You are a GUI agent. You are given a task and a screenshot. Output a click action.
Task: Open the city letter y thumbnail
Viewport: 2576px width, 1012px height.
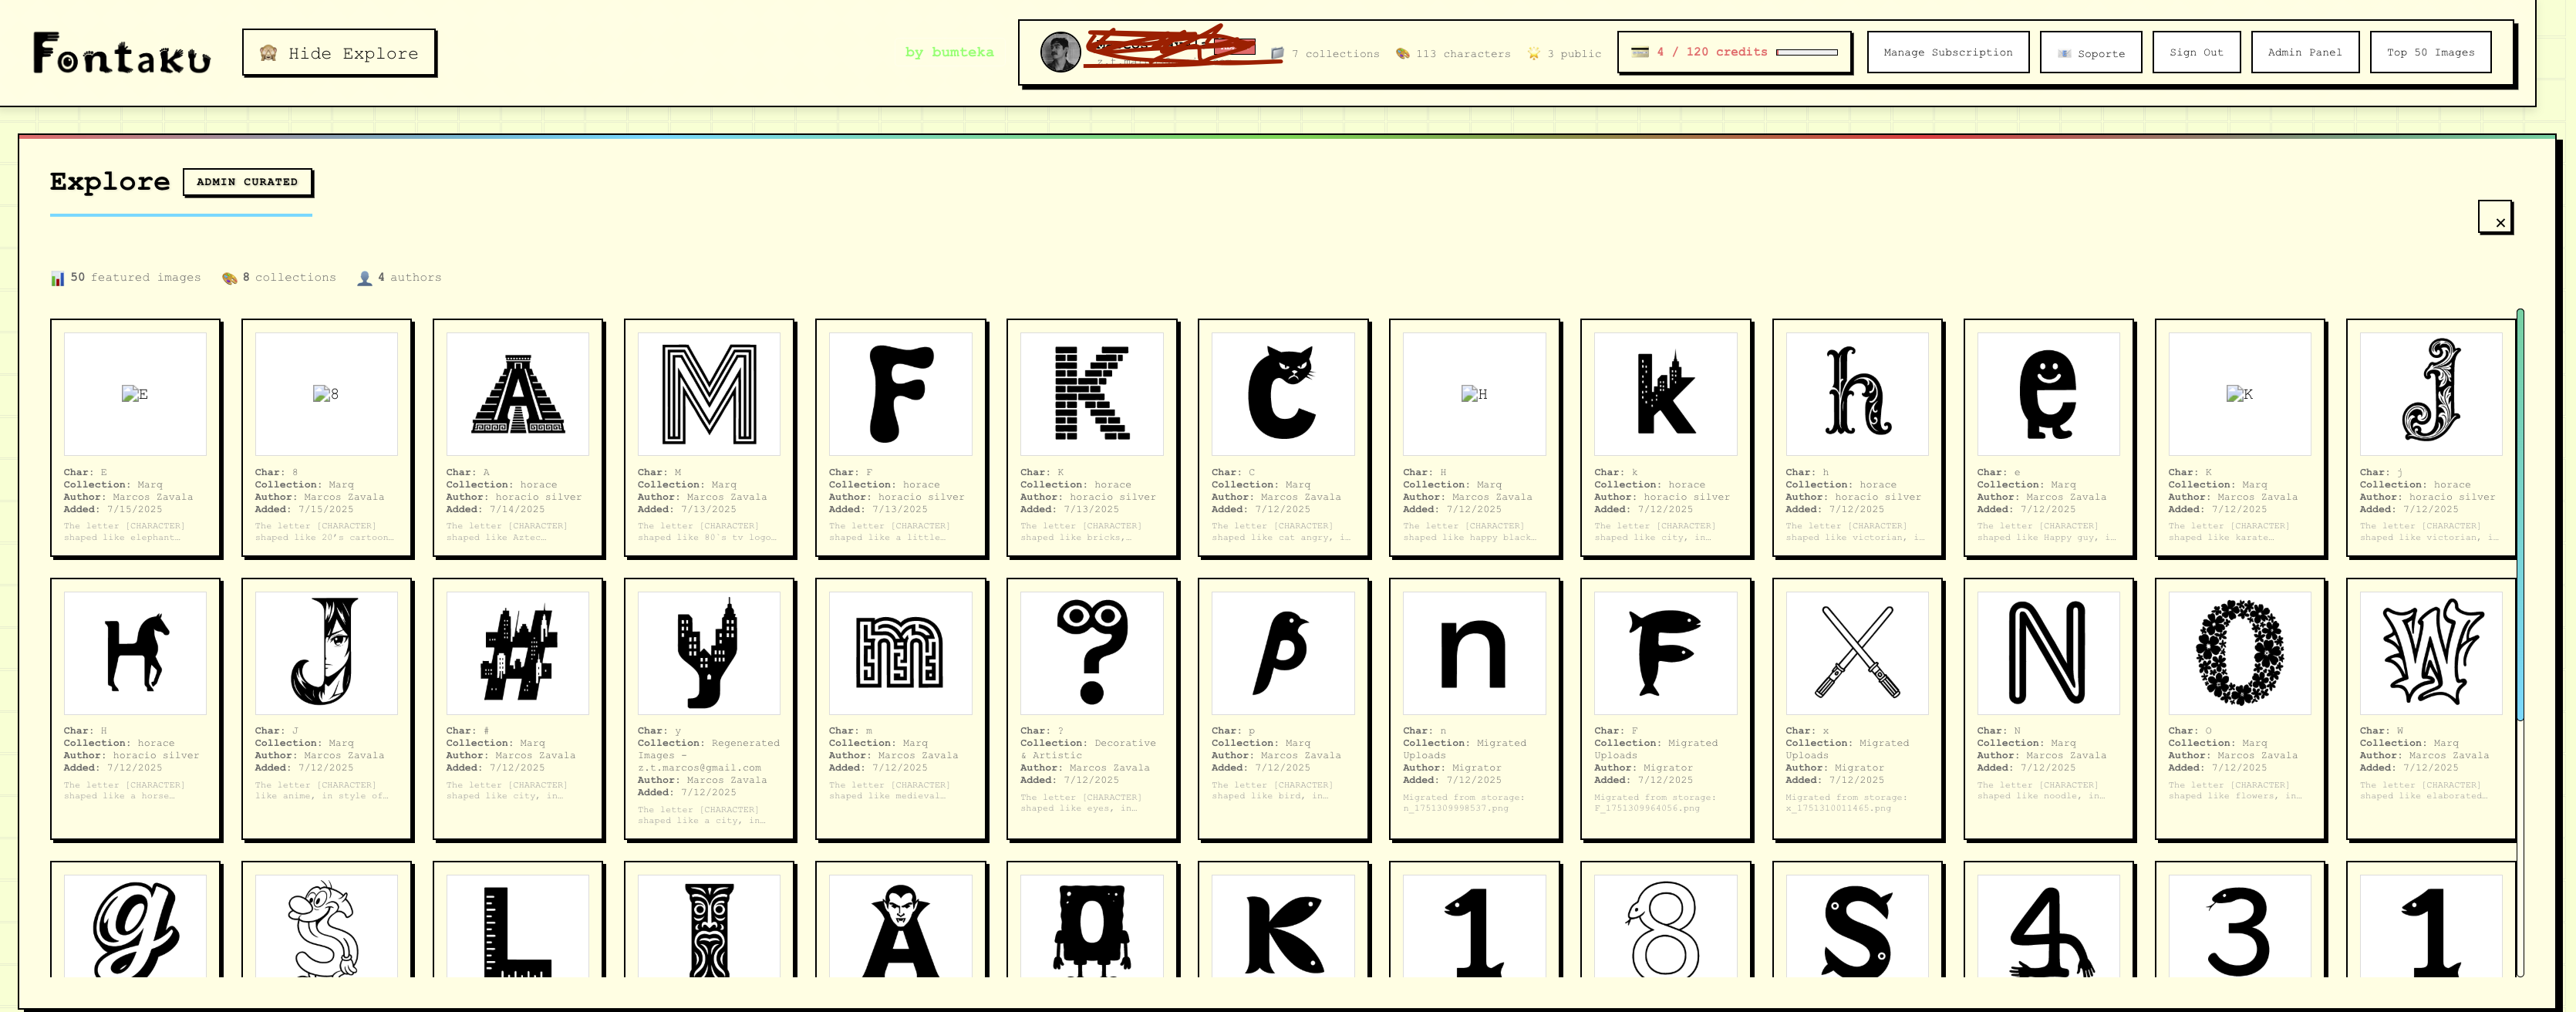[x=709, y=653]
